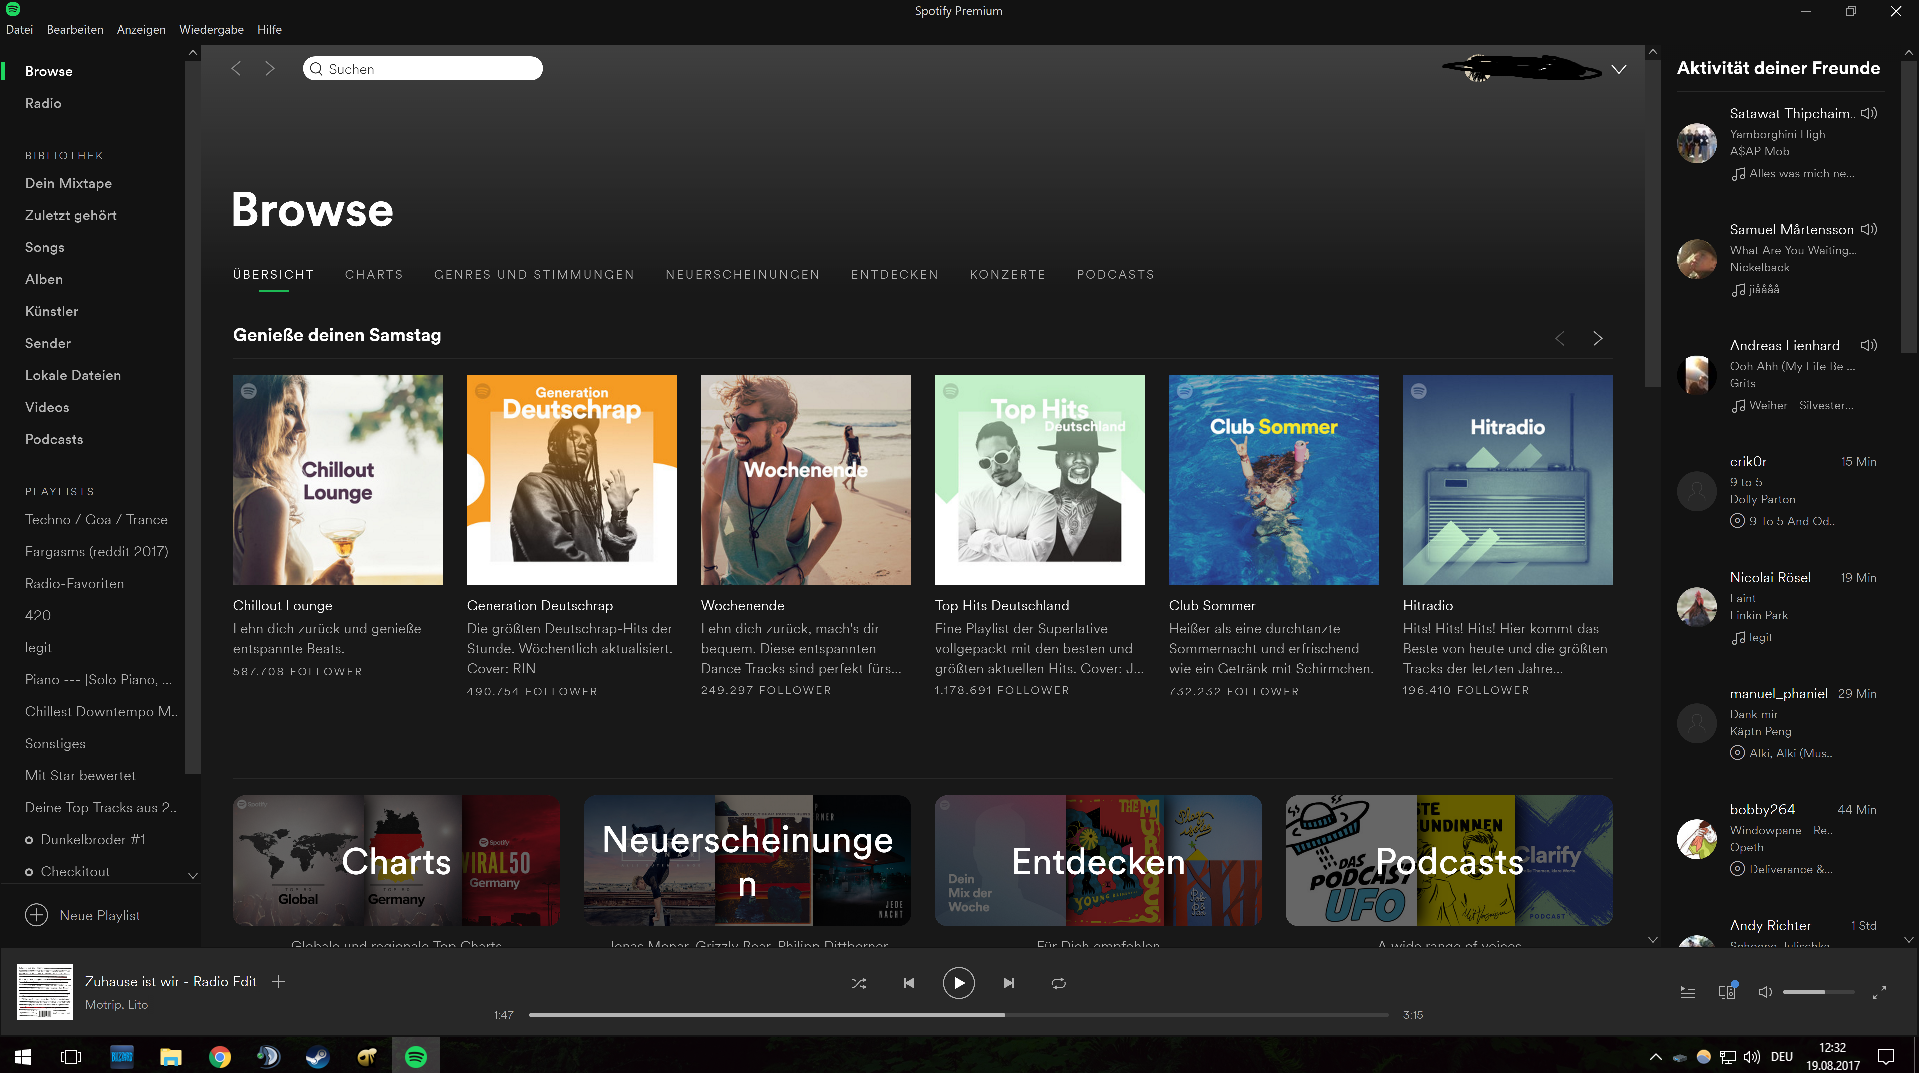Open Dein Mixtape in library

(68, 184)
